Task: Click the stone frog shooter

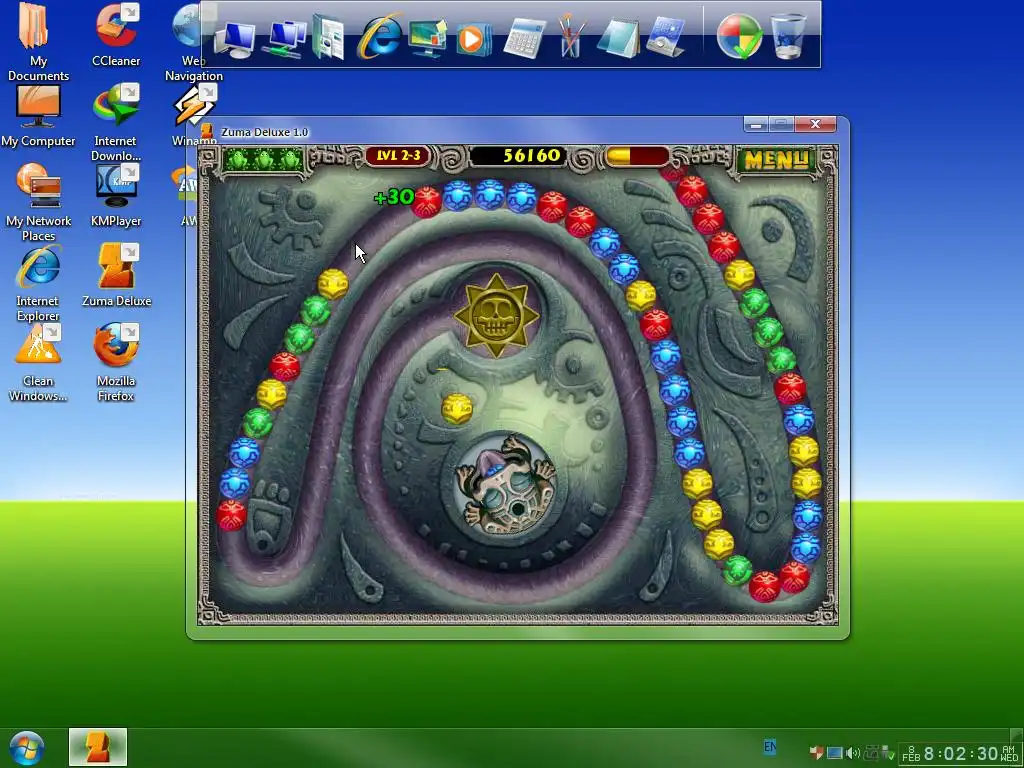Action: point(505,486)
